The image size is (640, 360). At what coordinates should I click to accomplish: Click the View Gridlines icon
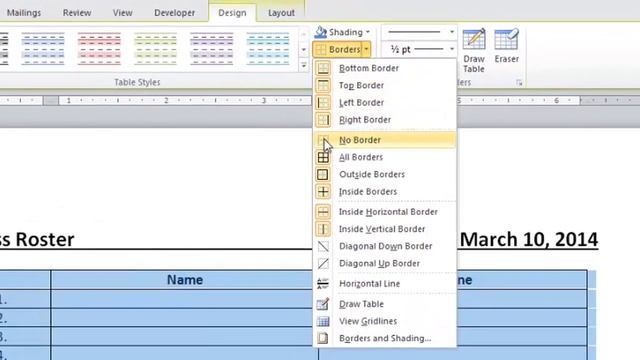(x=323, y=321)
